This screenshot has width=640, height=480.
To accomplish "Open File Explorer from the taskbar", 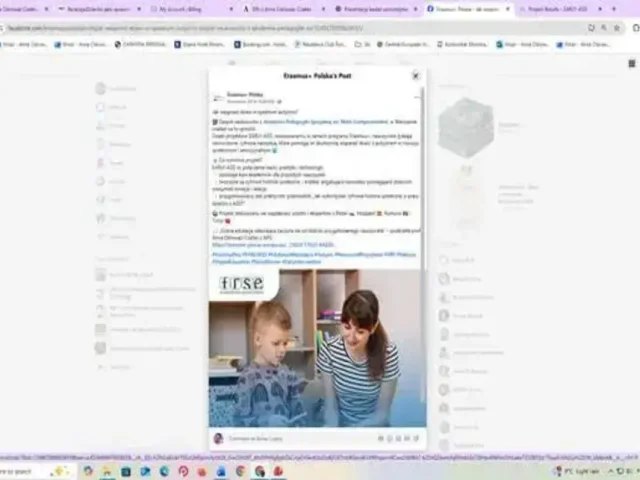I will point(107,471).
